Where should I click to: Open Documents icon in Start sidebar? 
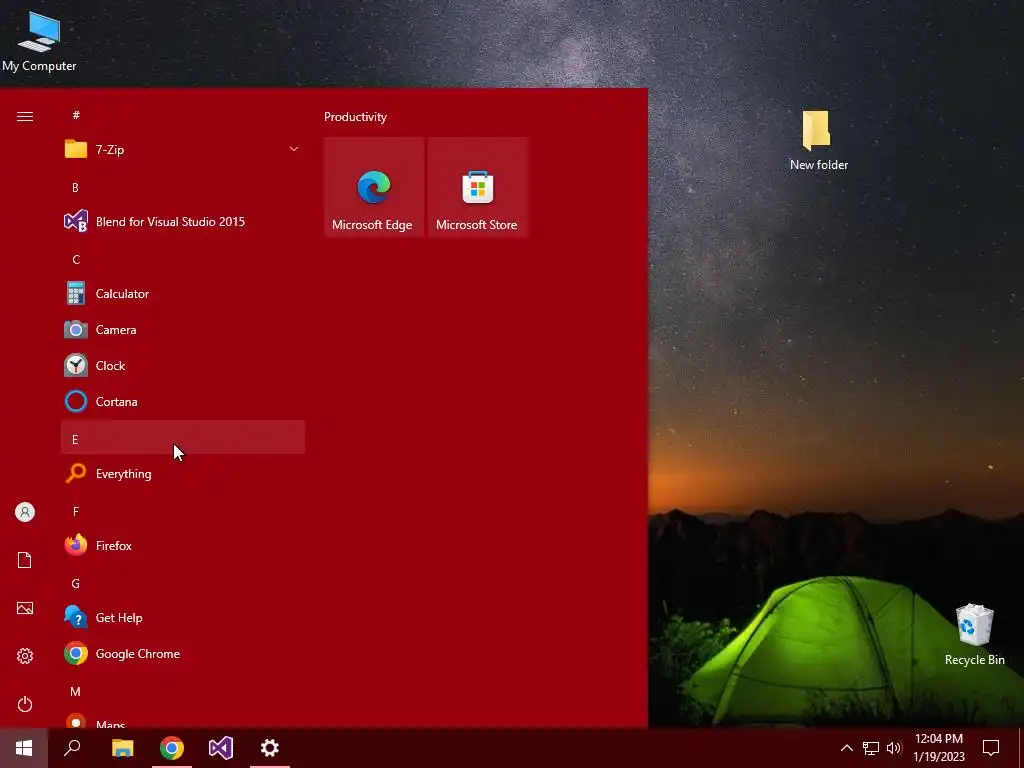pos(25,560)
